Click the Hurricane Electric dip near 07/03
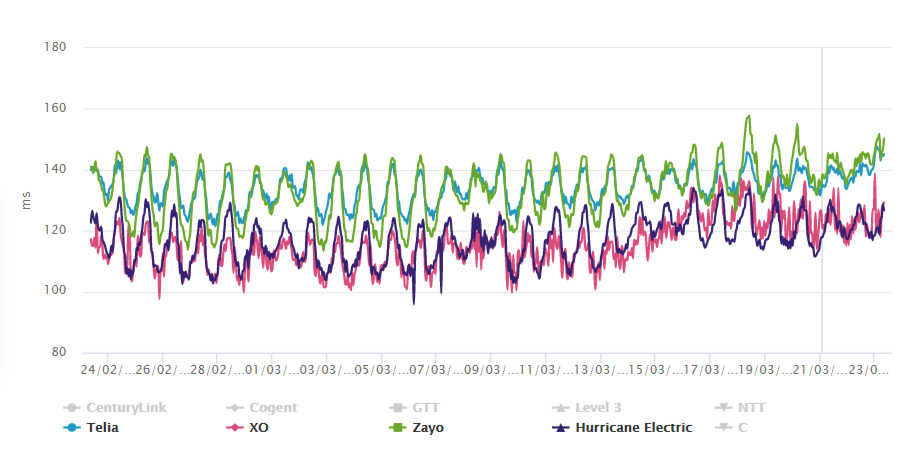 point(414,303)
